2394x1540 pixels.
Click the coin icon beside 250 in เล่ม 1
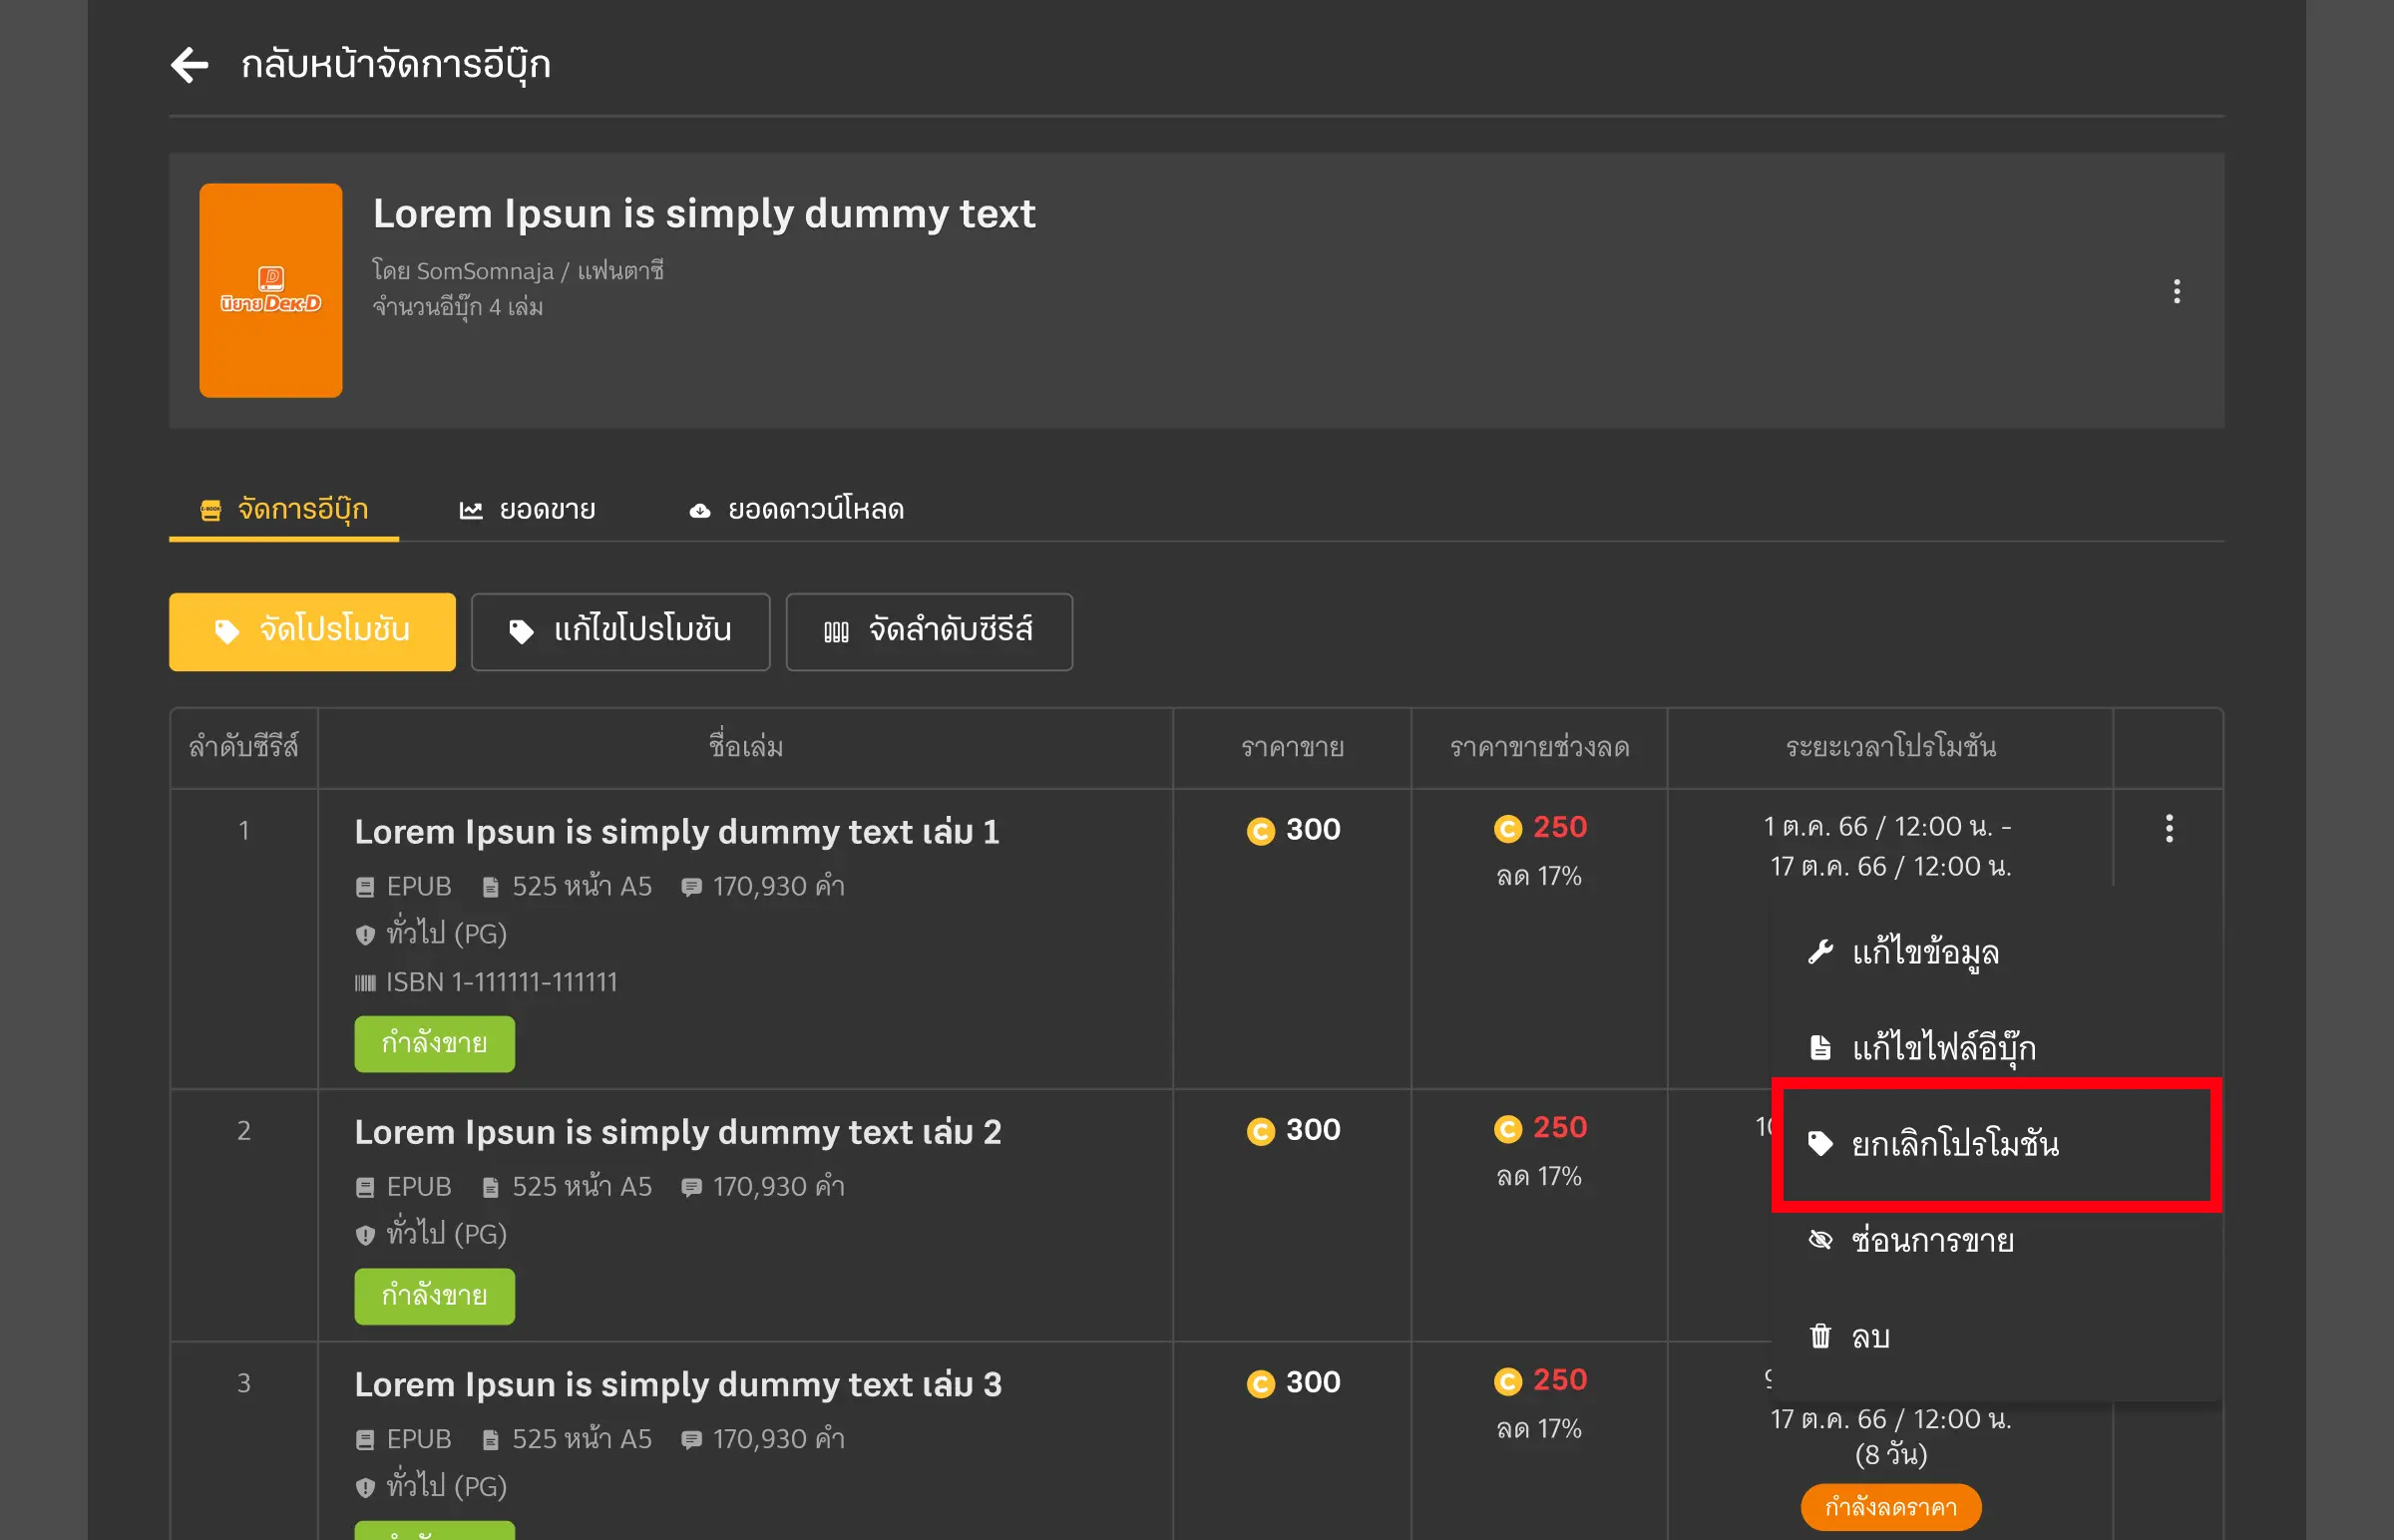(x=1507, y=829)
